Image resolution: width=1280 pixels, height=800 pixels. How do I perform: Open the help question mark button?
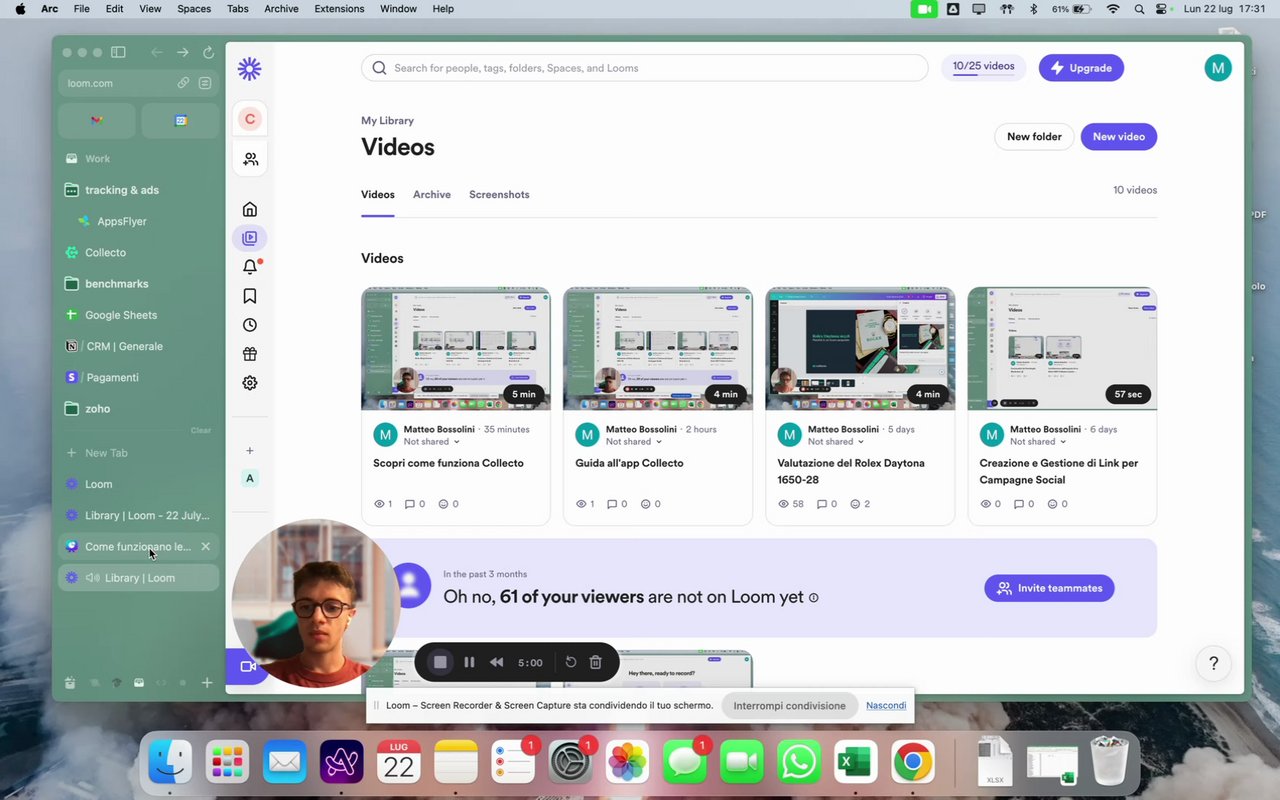pyautogui.click(x=1213, y=663)
